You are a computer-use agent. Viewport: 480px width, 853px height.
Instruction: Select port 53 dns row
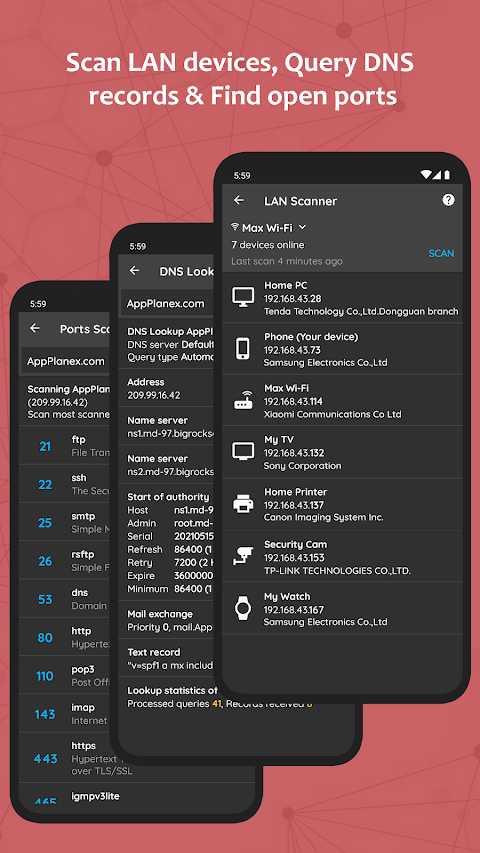click(65, 599)
